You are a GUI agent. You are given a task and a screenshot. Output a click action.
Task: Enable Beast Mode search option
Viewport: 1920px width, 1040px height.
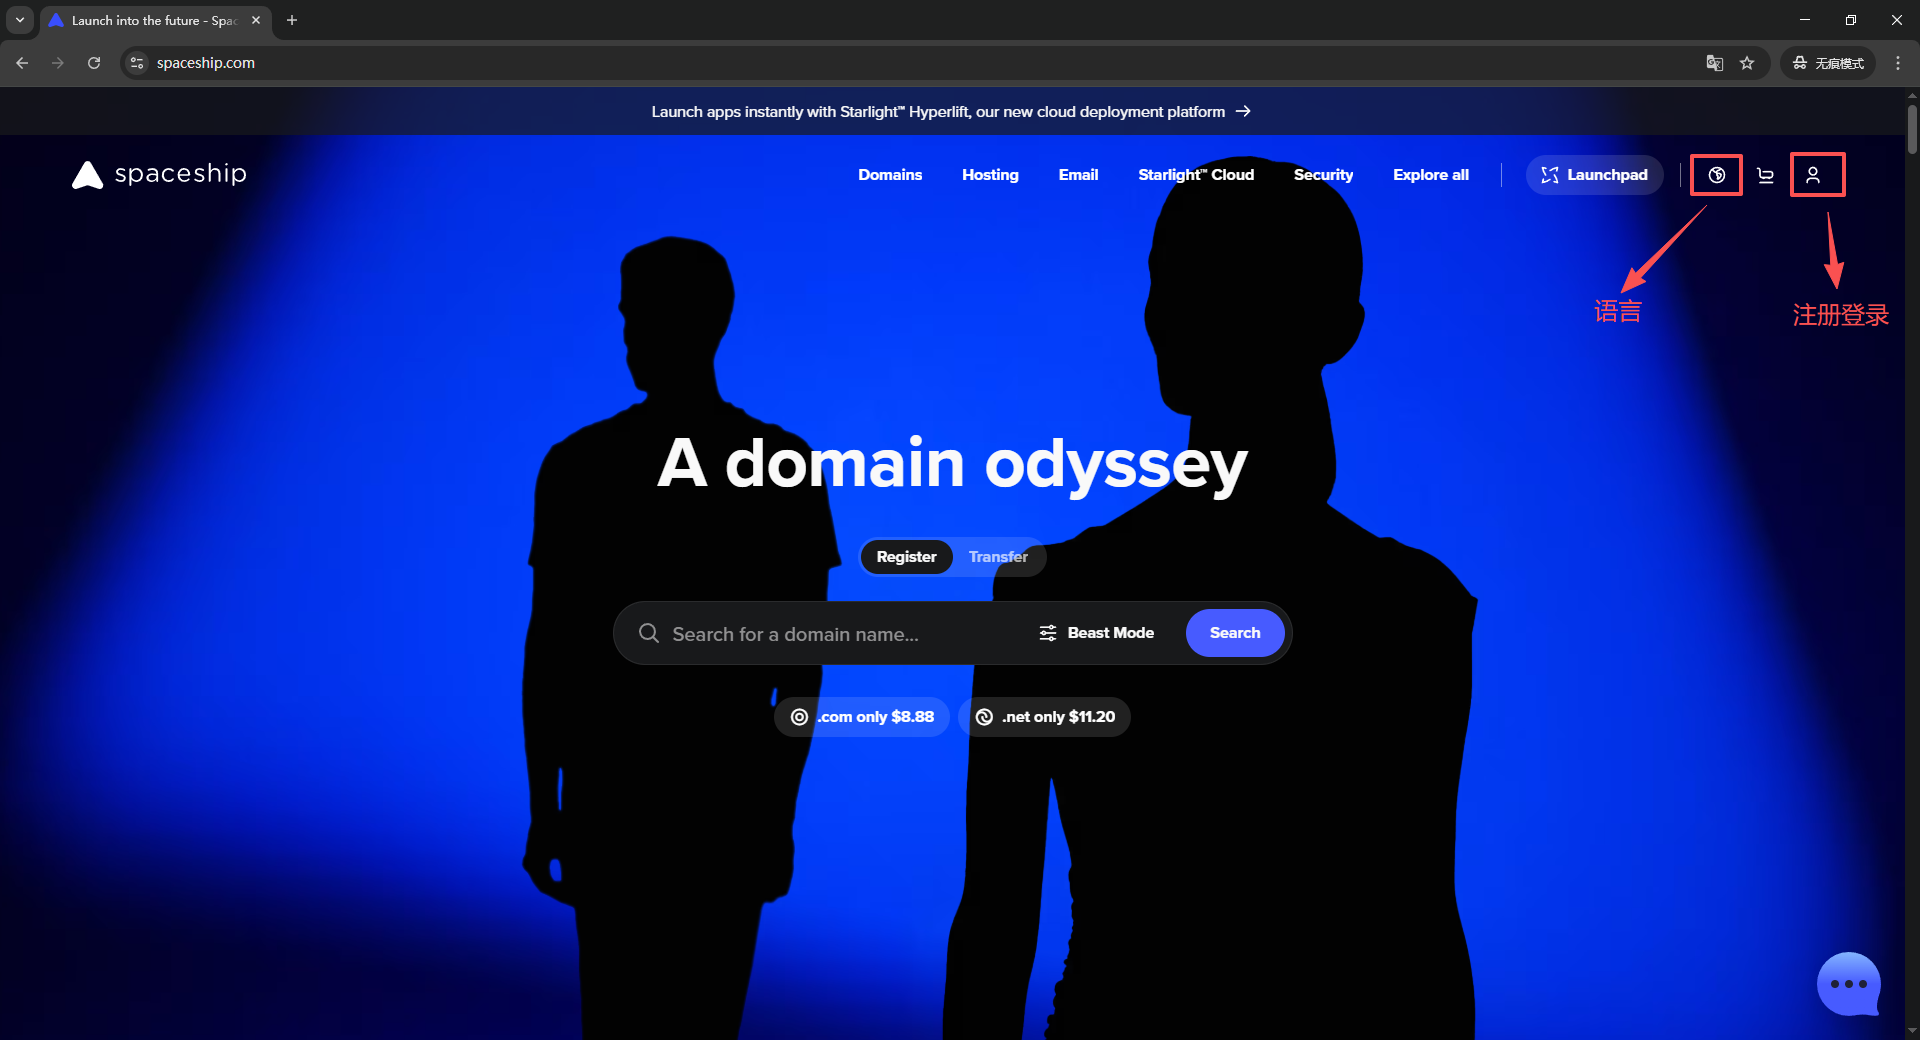coord(1096,633)
